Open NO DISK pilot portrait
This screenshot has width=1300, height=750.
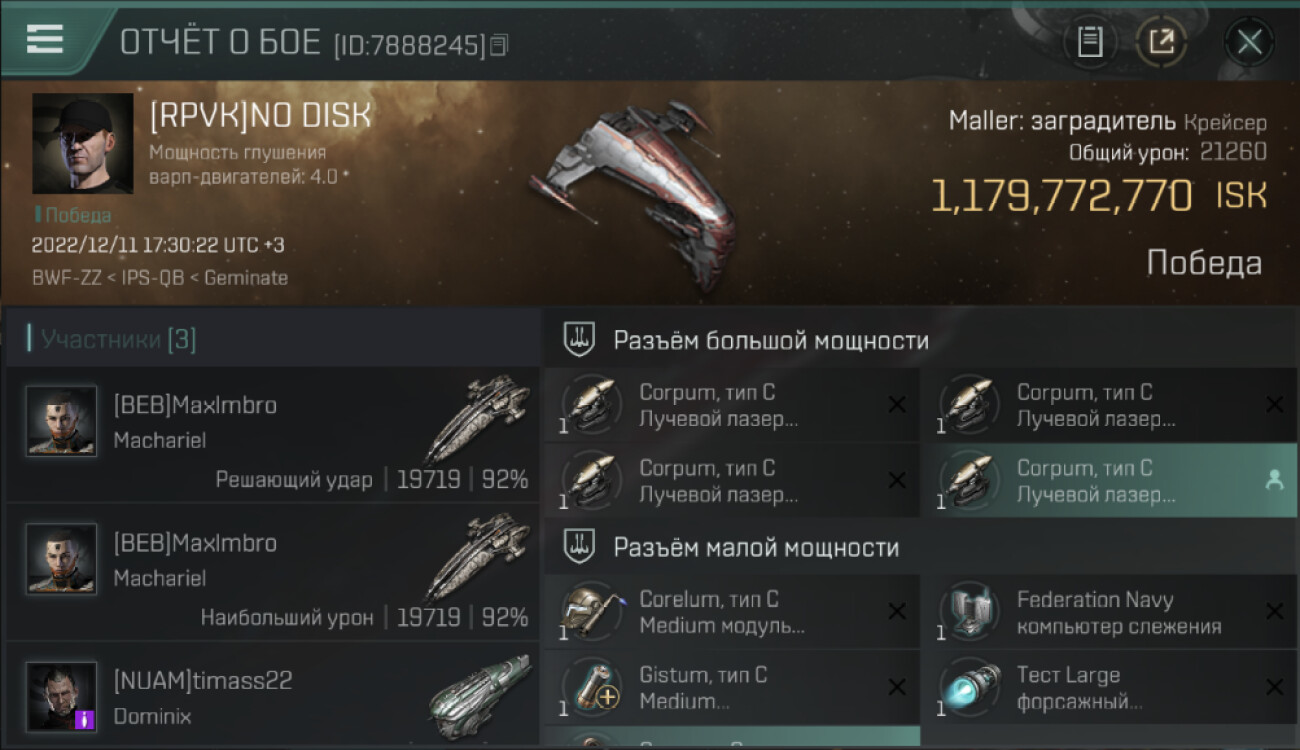pyautogui.click(x=82, y=143)
